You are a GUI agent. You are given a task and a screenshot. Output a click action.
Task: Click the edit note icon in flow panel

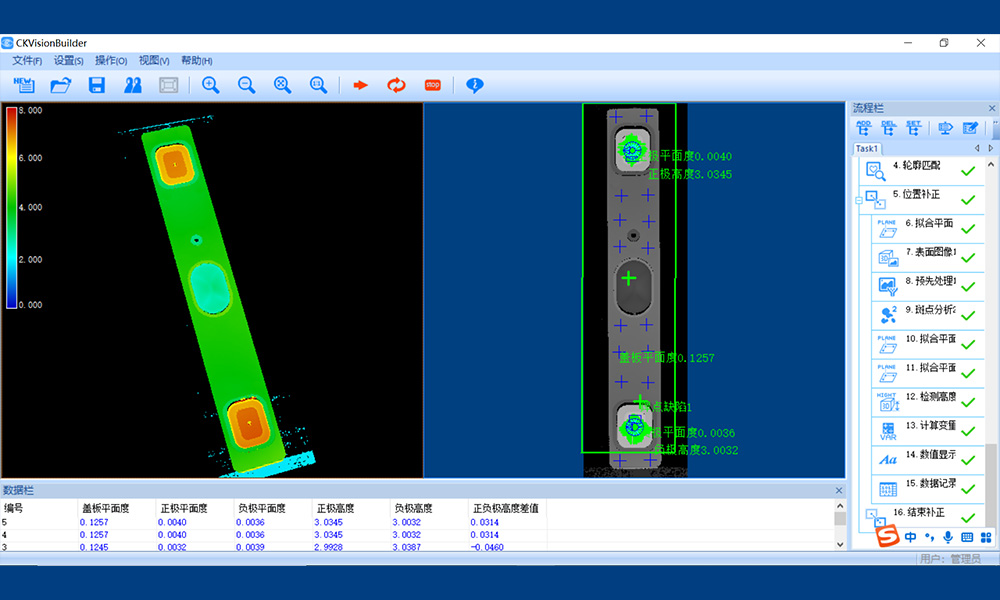pyautogui.click(x=970, y=128)
